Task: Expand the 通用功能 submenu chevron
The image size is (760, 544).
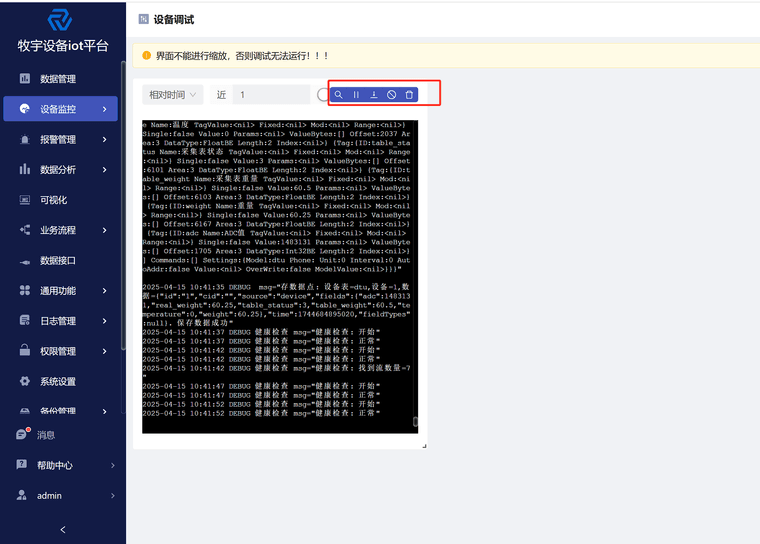Action: pos(104,291)
